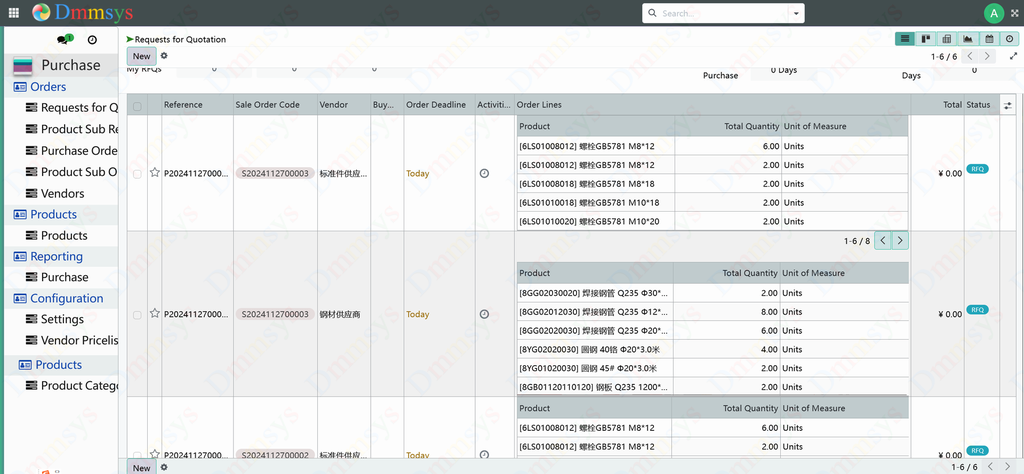
Task: Open the conversations chat bubble icon
Action: point(62,40)
